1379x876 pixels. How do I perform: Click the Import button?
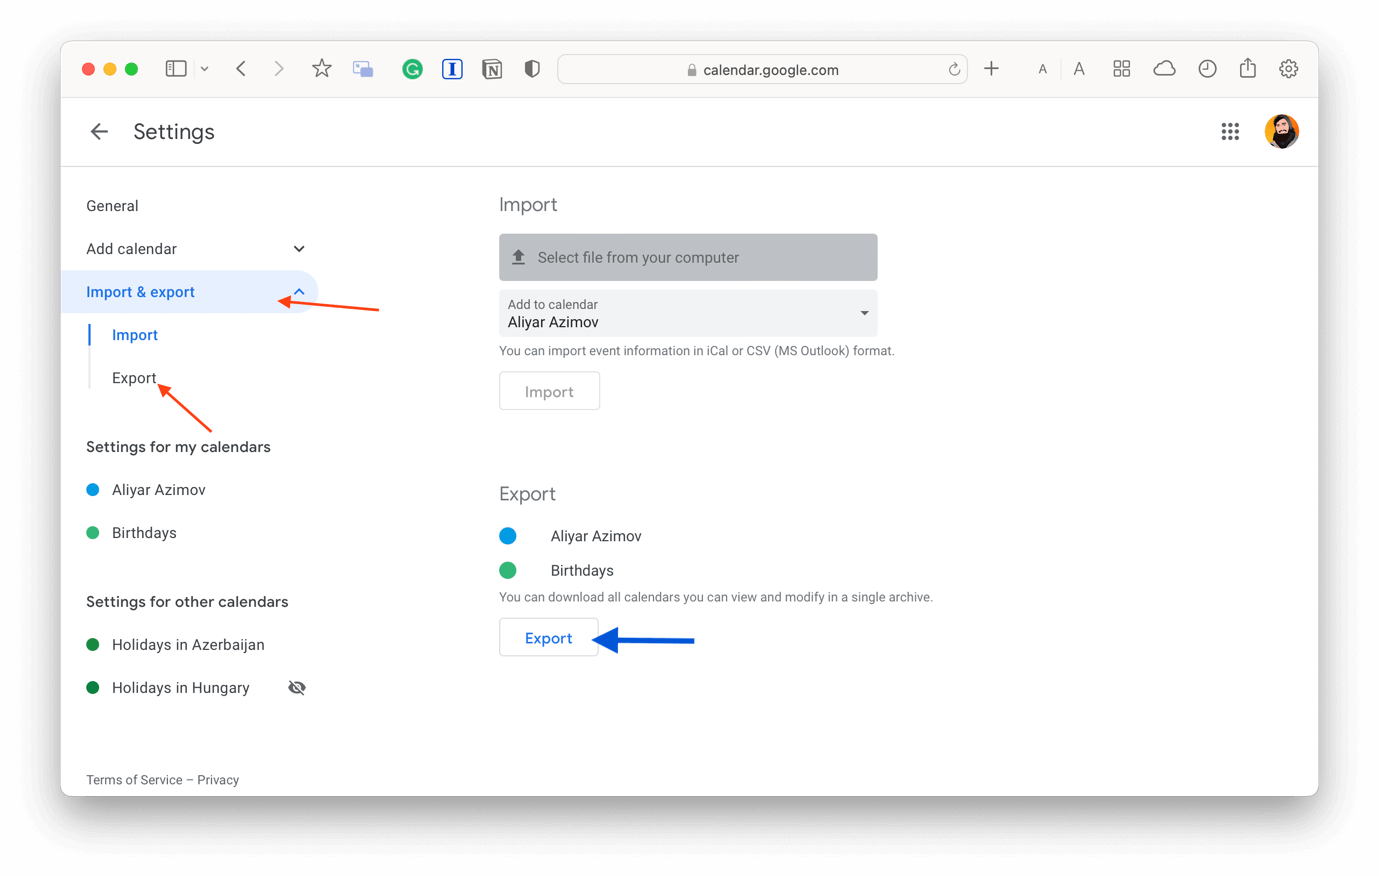[x=549, y=391]
